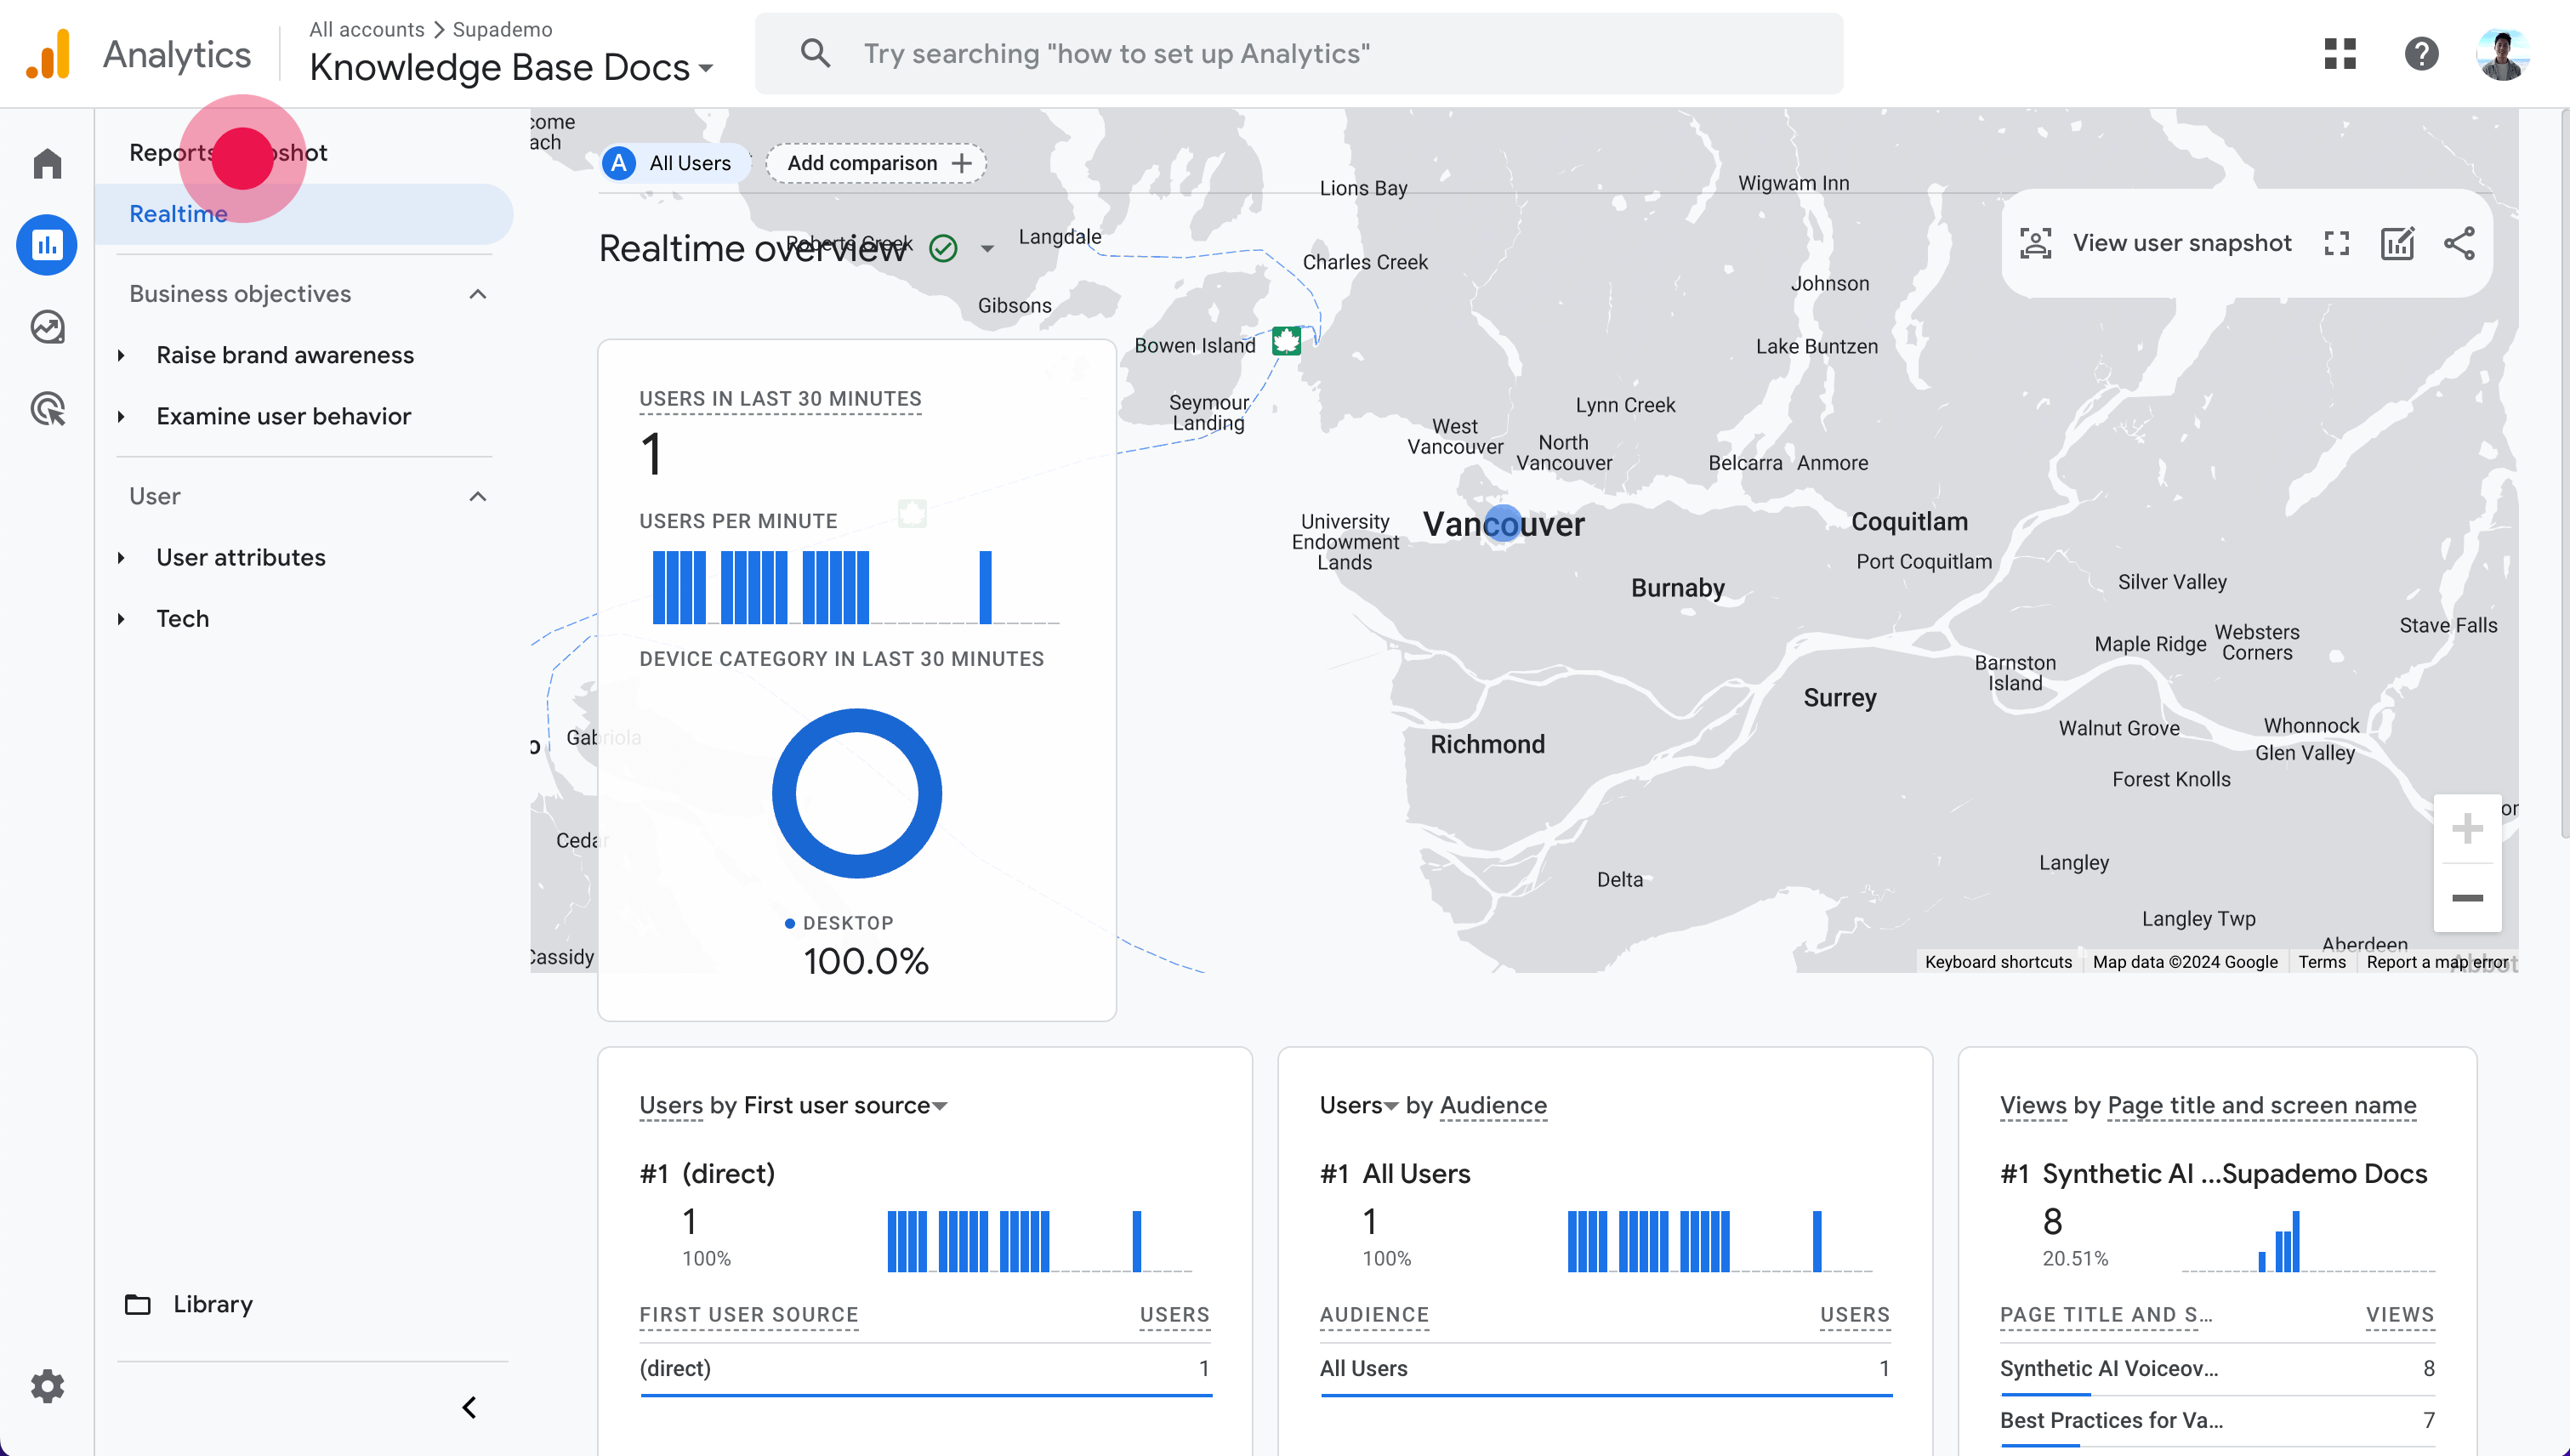Click the Add comparison button
Screen dimensions: 2570x1456
point(877,163)
